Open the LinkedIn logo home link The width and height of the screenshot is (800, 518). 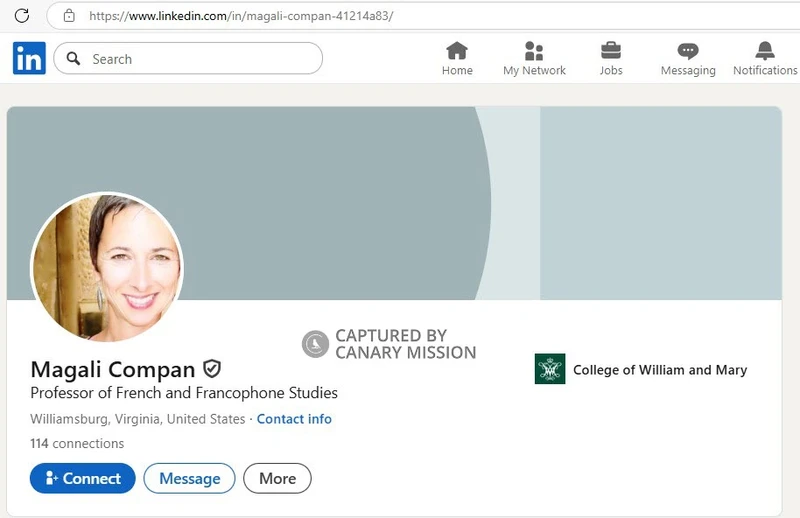29,58
